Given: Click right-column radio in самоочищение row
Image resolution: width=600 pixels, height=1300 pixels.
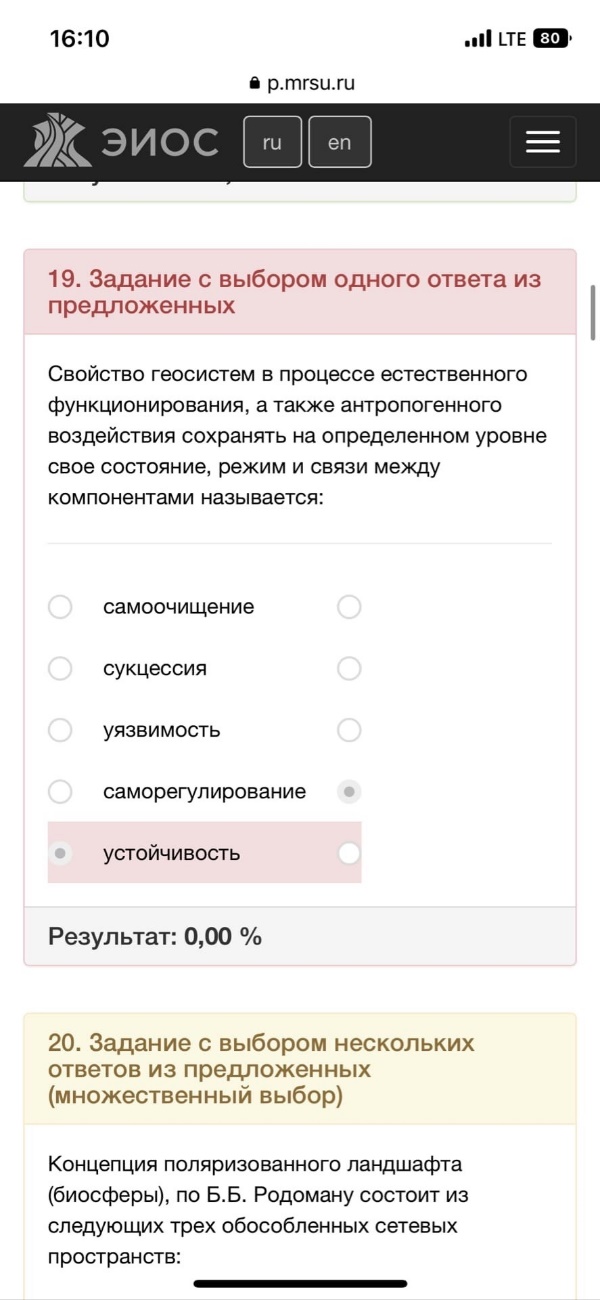Looking at the screenshot, I should (349, 607).
